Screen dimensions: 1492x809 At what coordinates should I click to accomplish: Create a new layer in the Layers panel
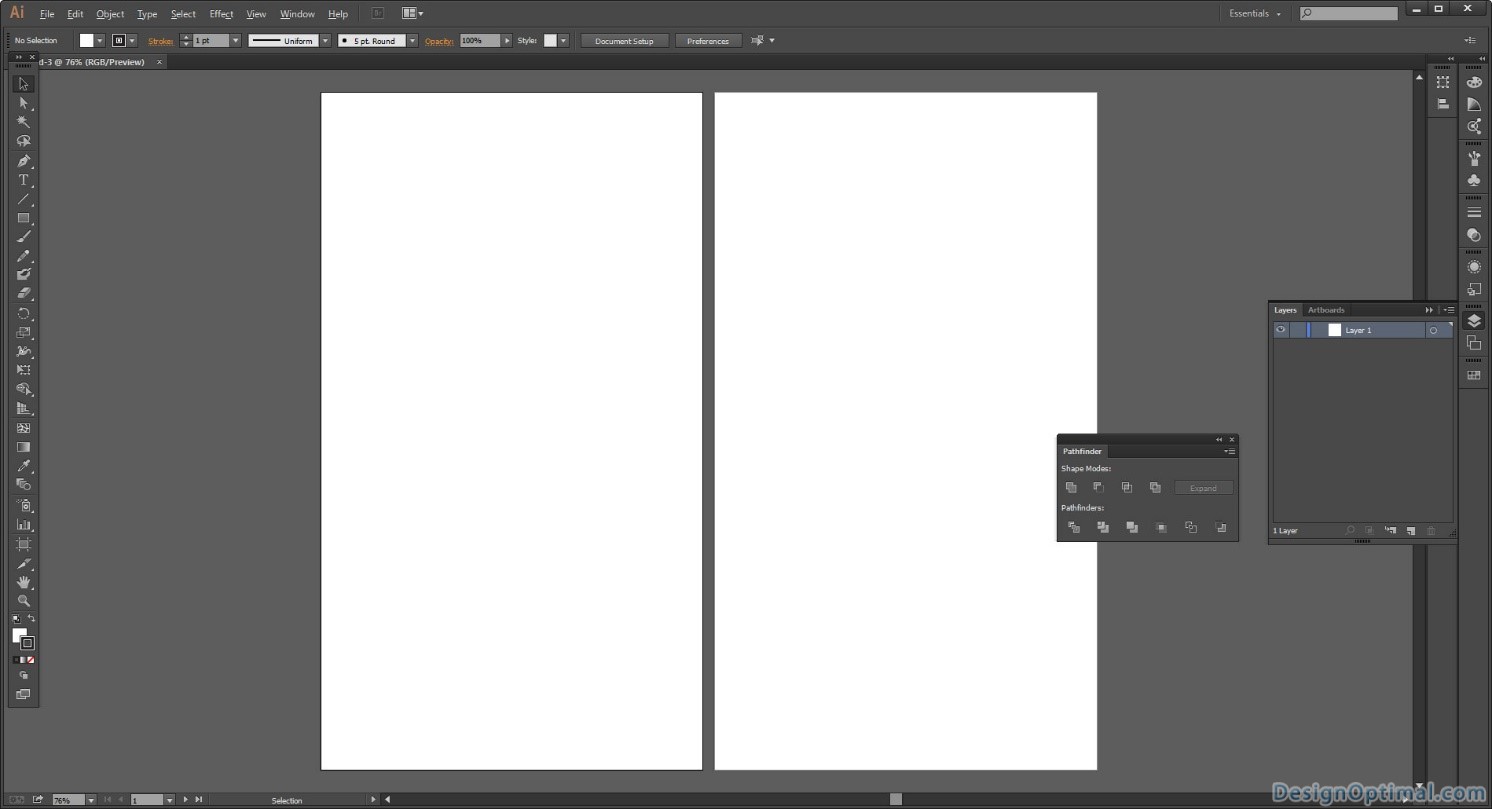1411,531
